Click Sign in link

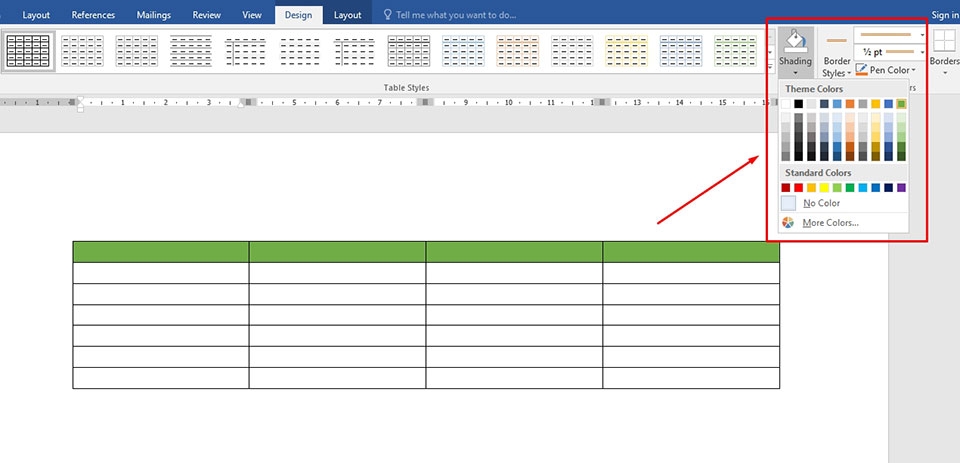tap(945, 15)
